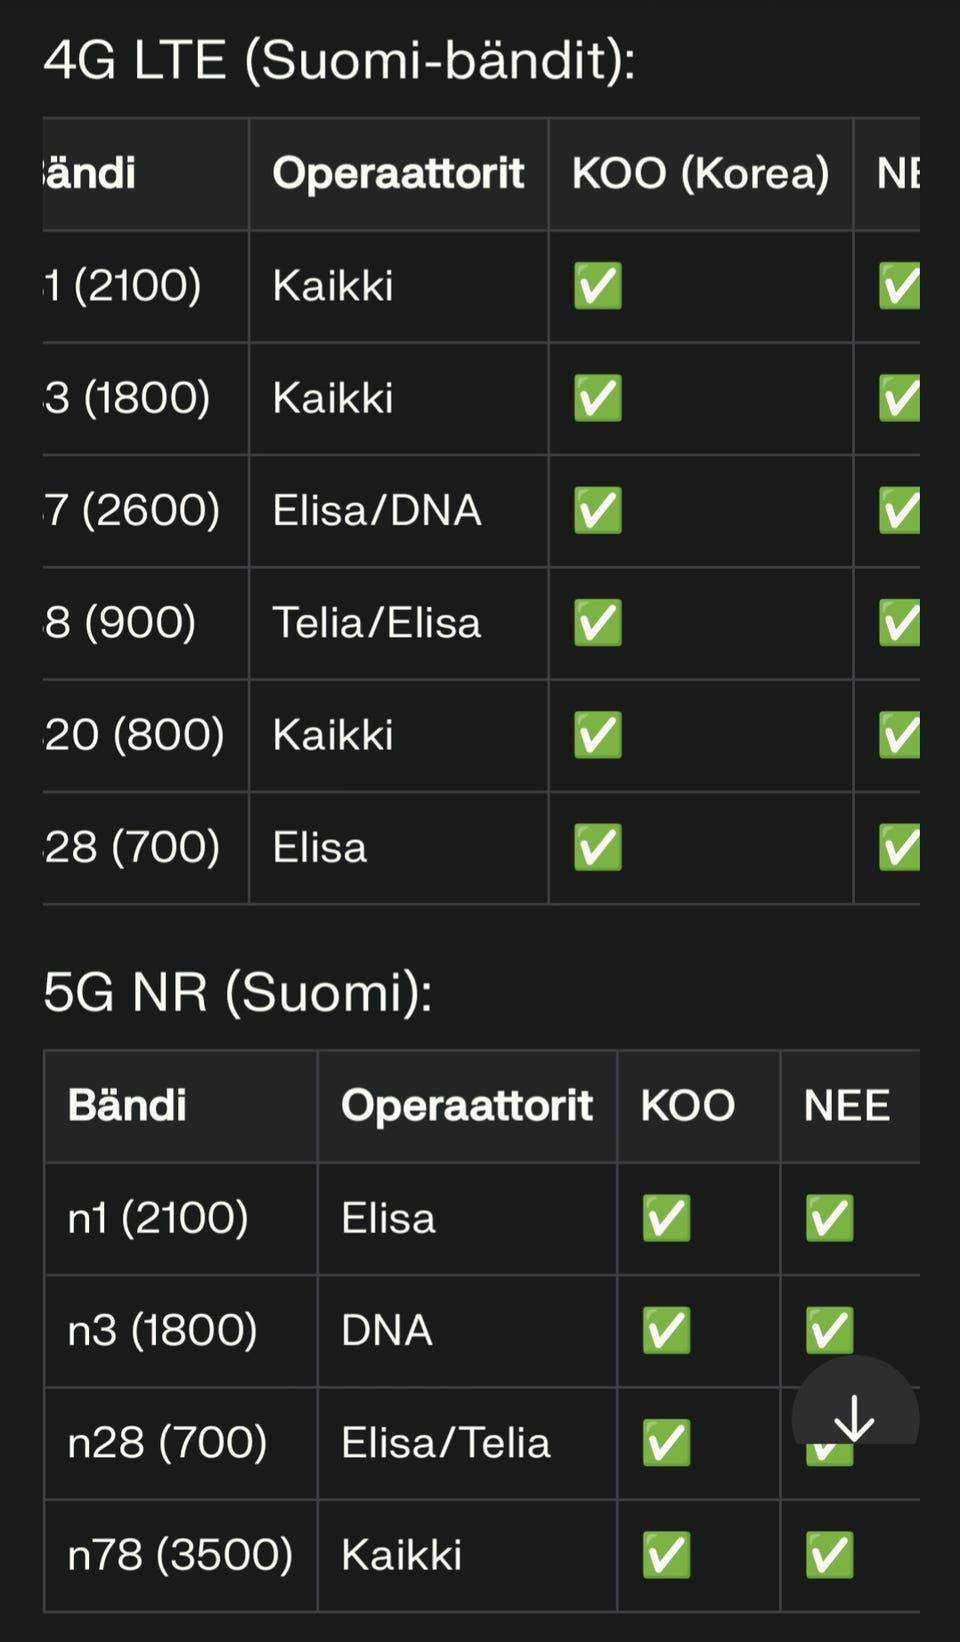Click NEE checkmark in n3 (1800) row

(x=829, y=1328)
